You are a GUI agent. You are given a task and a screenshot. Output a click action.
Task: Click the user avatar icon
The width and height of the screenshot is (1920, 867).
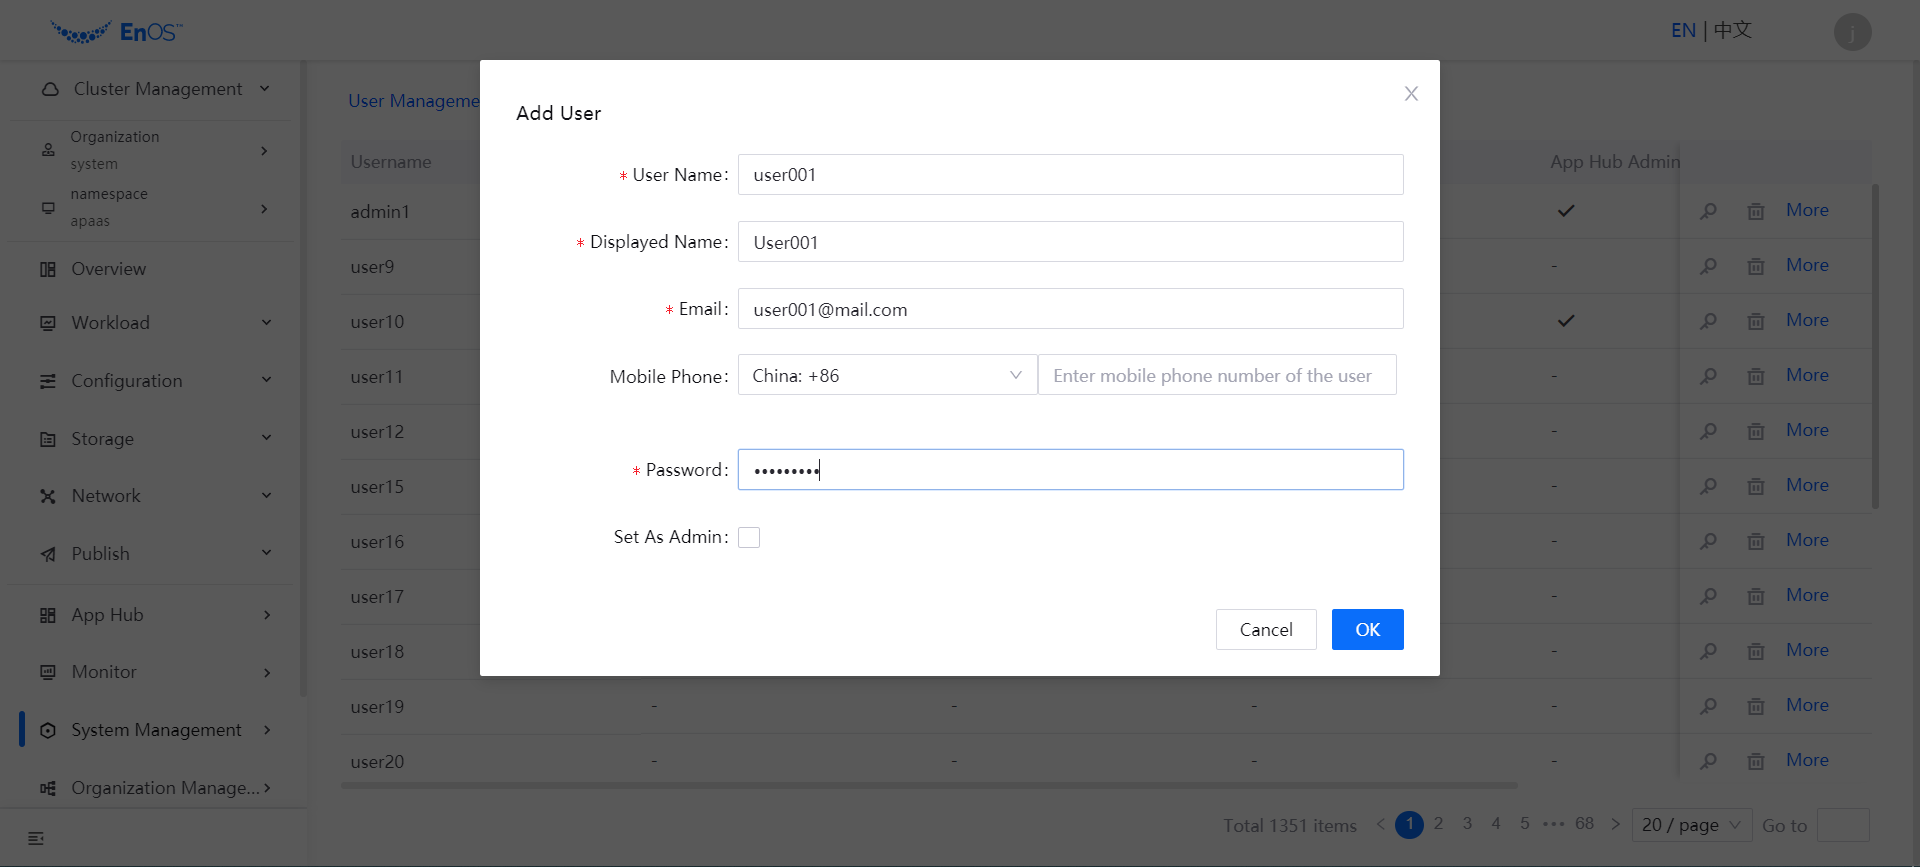point(1852,32)
